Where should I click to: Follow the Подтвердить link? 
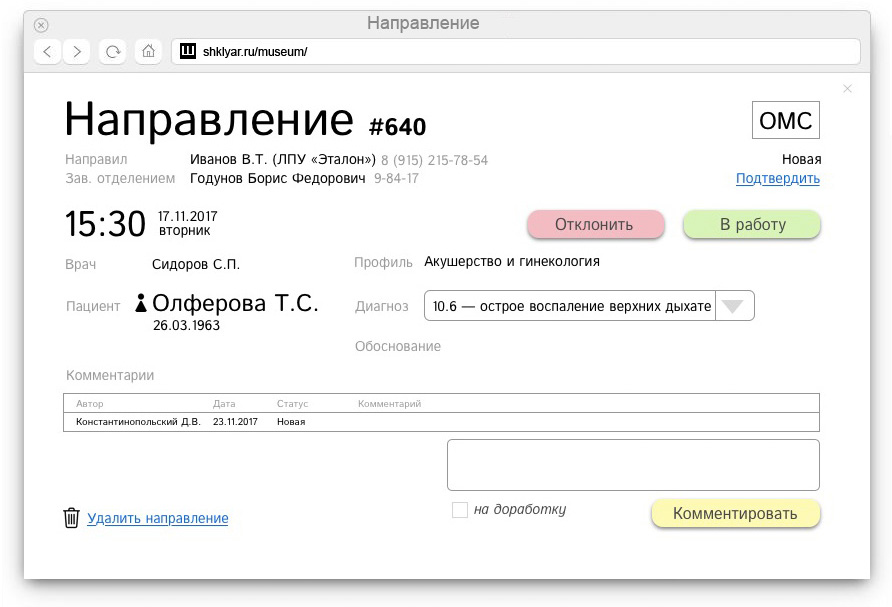[778, 179]
